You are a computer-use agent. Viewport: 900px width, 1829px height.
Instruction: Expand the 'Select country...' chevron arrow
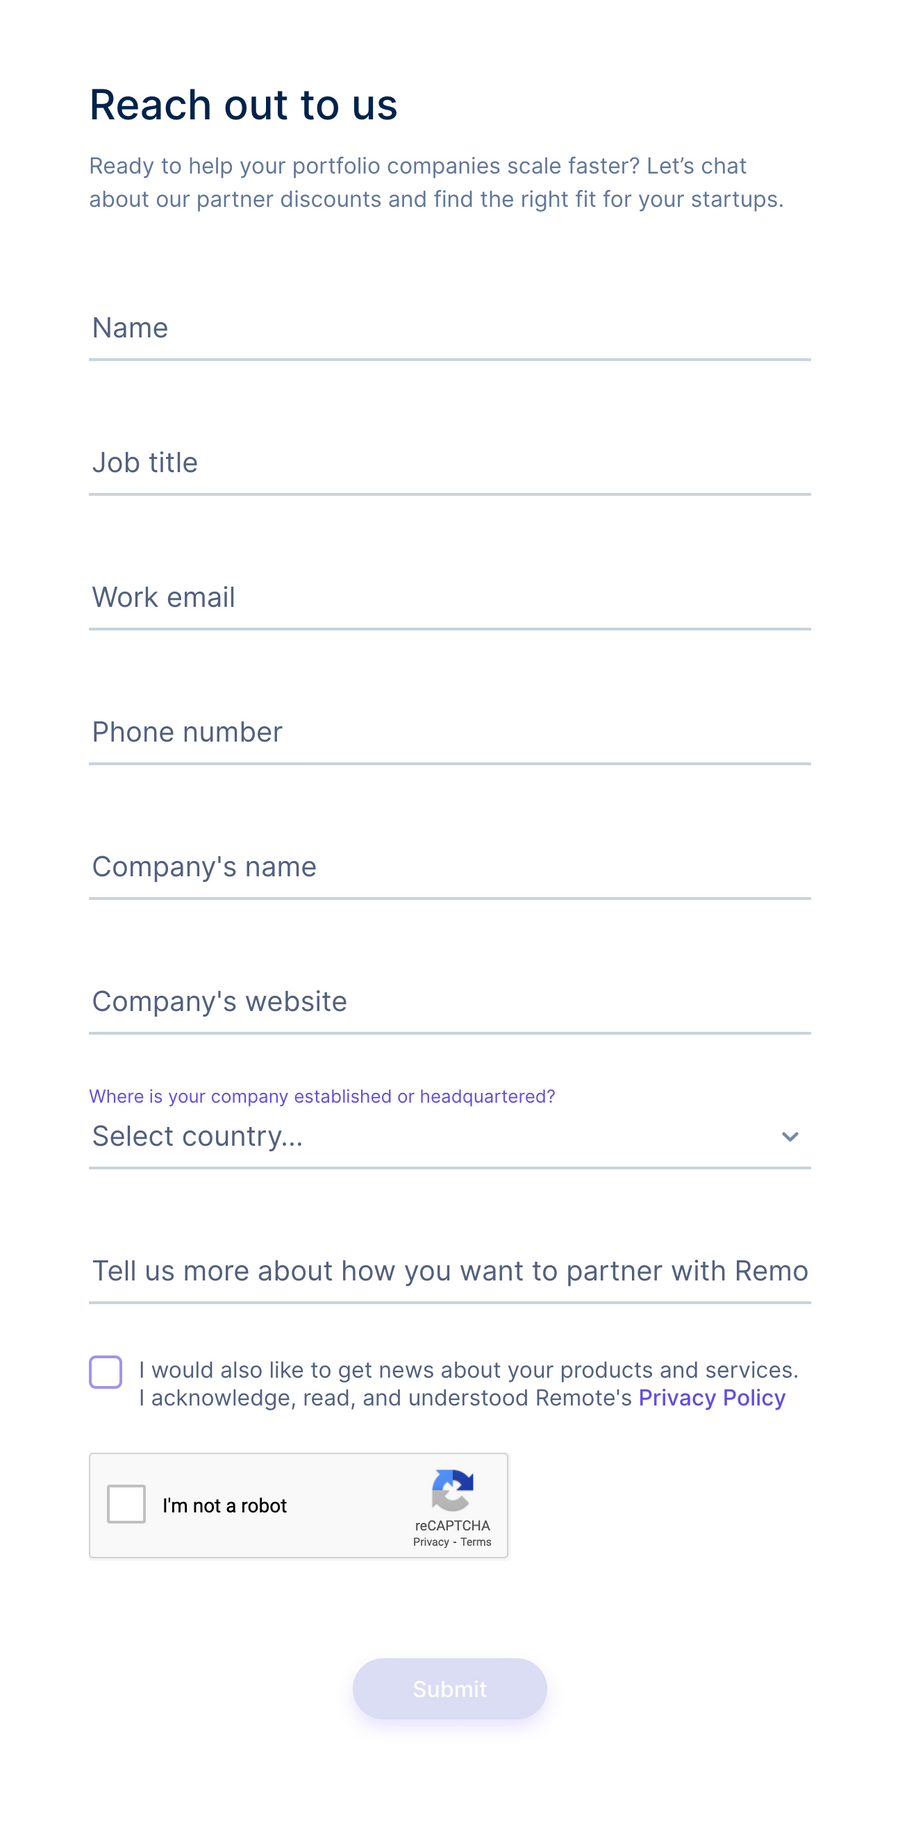[789, 1136]
